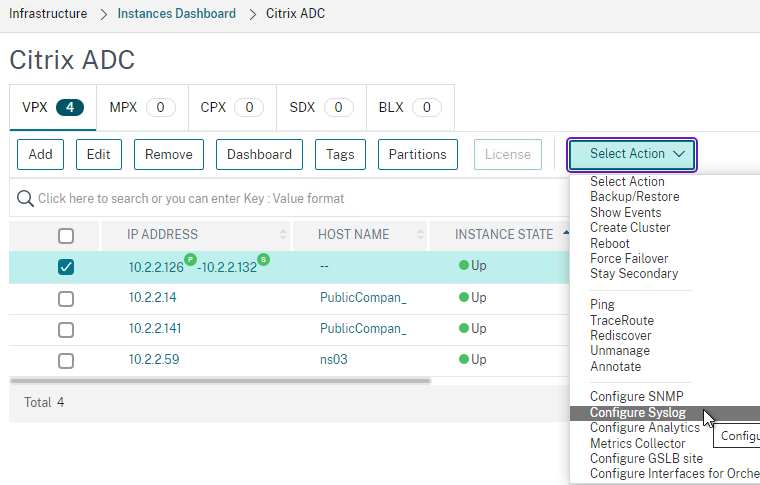Switch to the VPX tab
The width and height of the screenshot is (760, 485).
pos(53,107)
